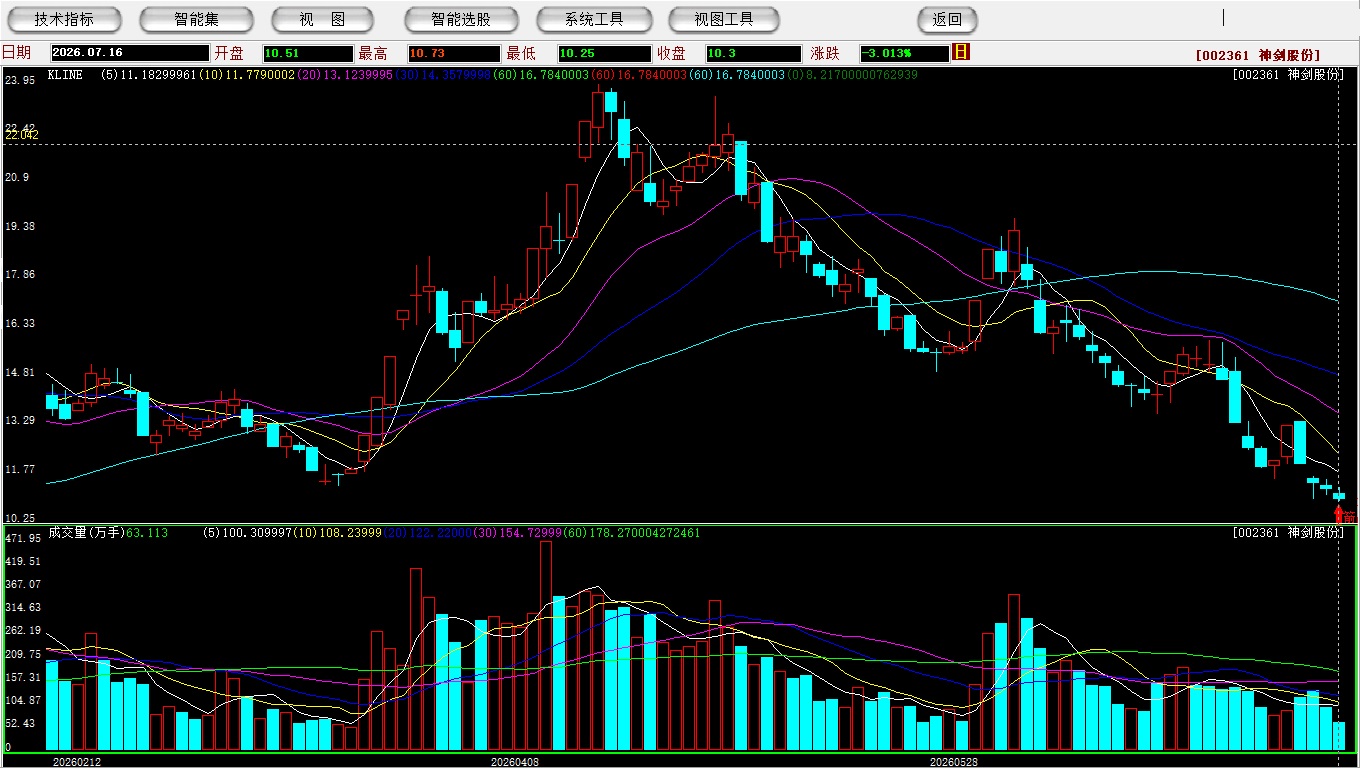Viewport: 1360px width, 768px height.
Task: Click the orange 日 daily-period icon
Action: click(x=961, y=53)
